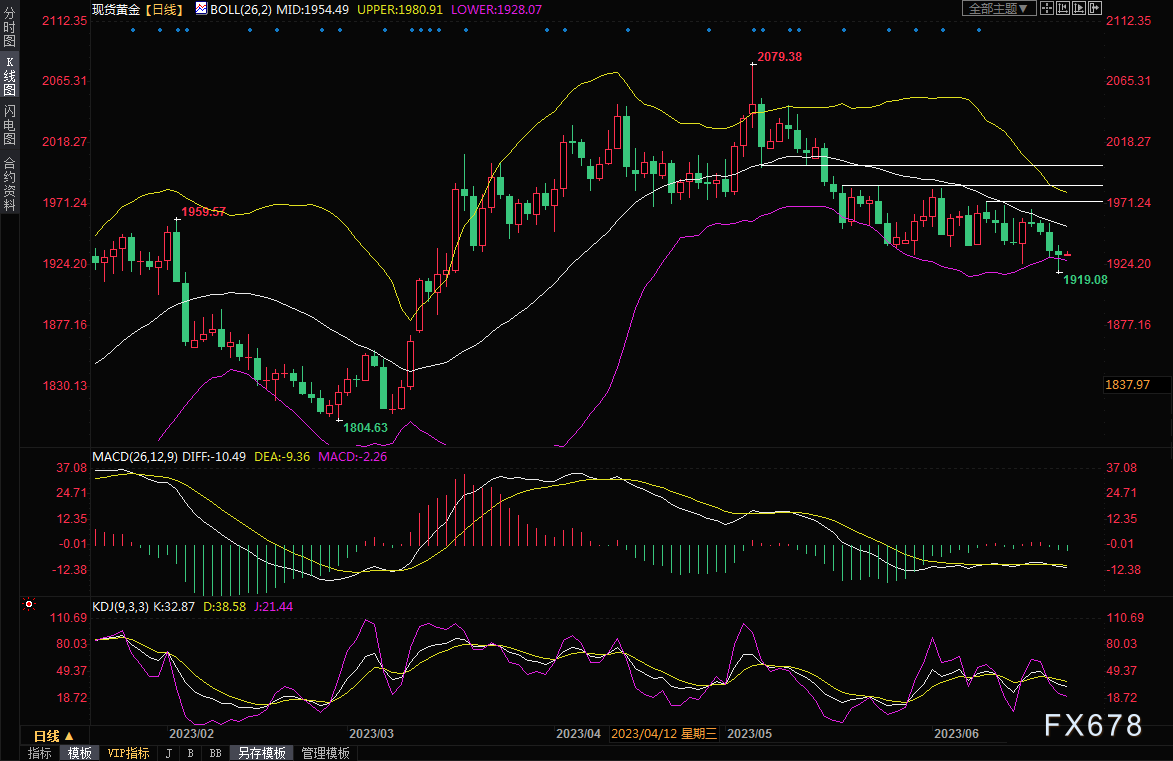Open the 合约资料 side tab
1173x761 pixels.
click(9, 183)
